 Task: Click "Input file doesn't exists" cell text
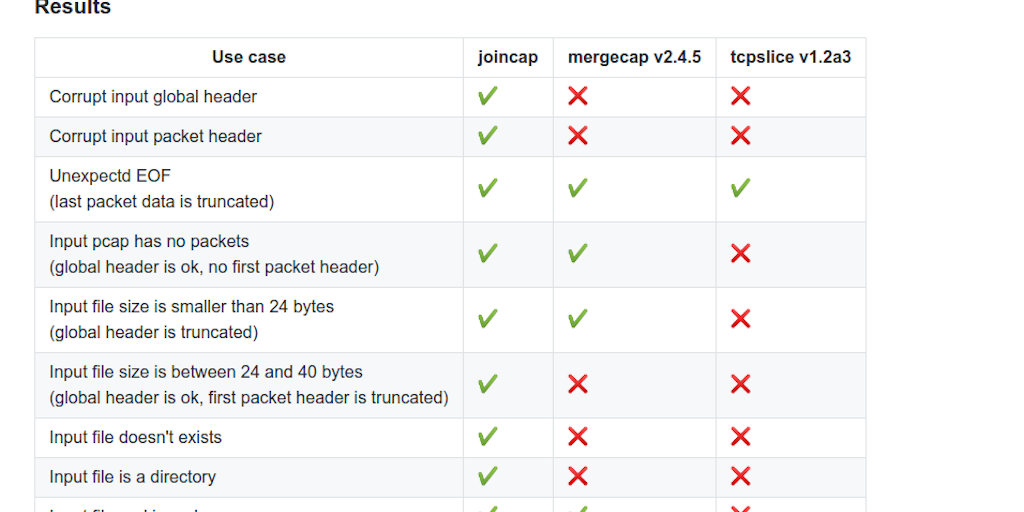(x=136, y=437)
